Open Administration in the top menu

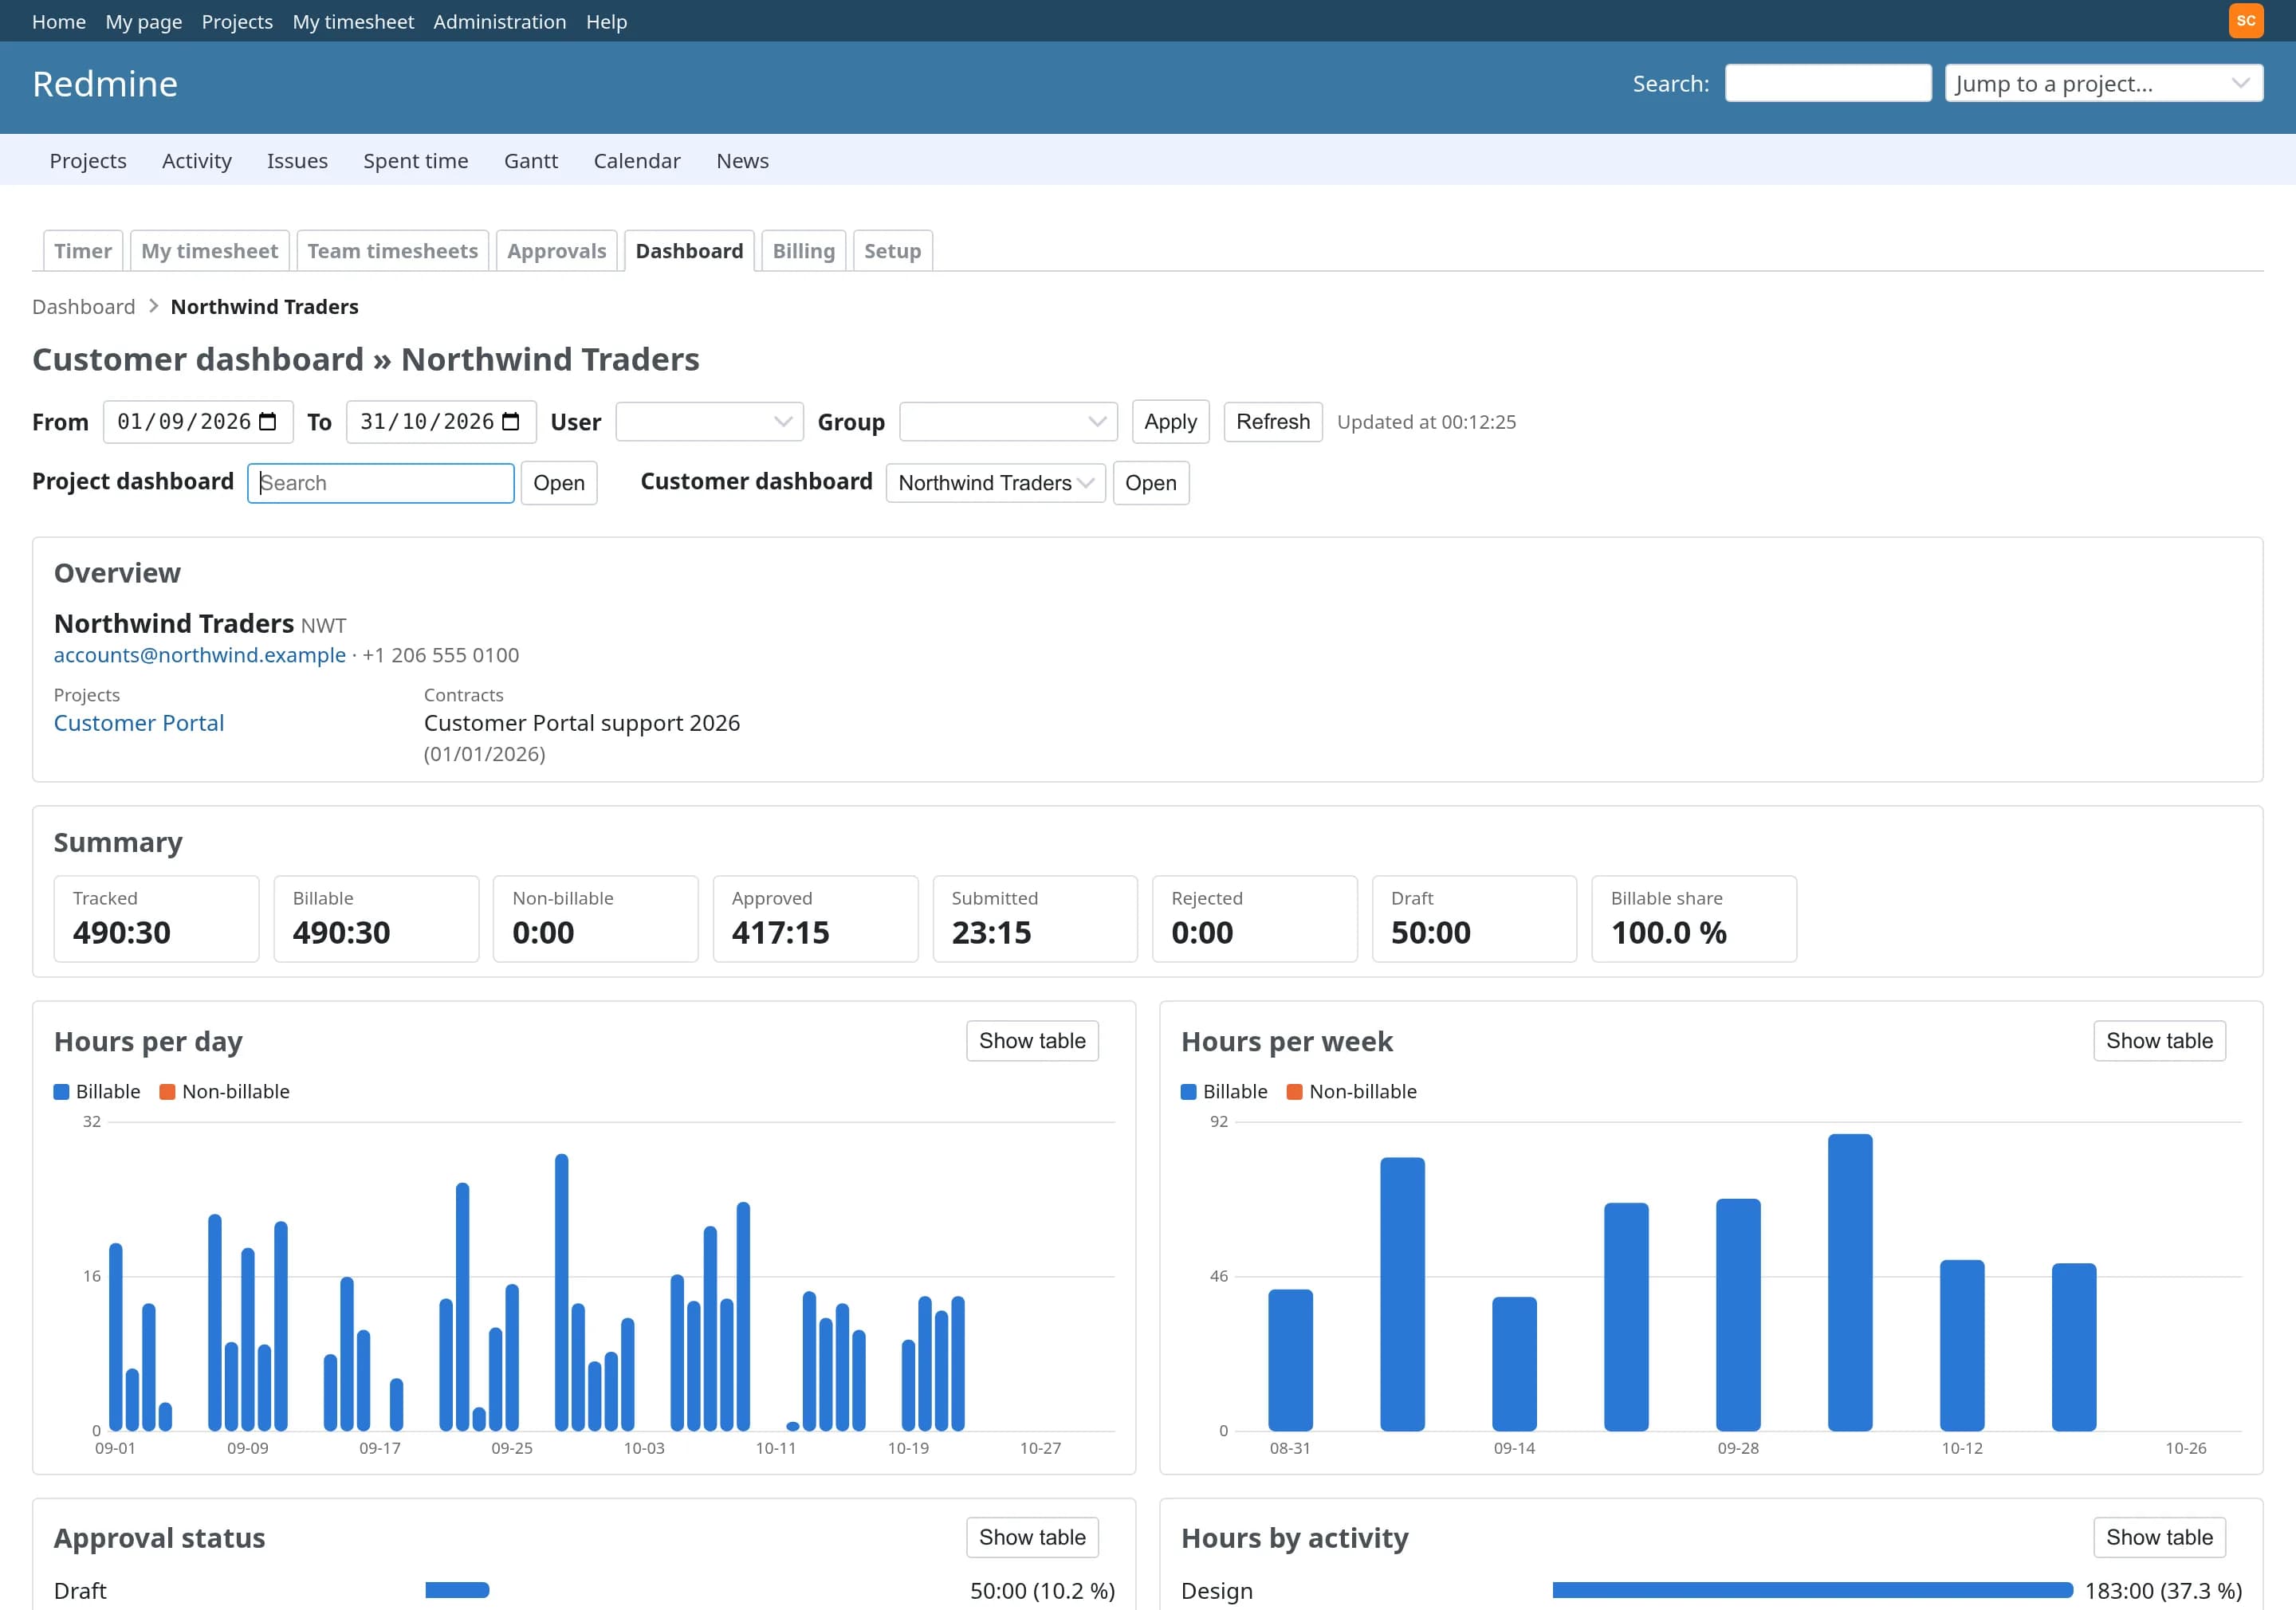(500, 21)
